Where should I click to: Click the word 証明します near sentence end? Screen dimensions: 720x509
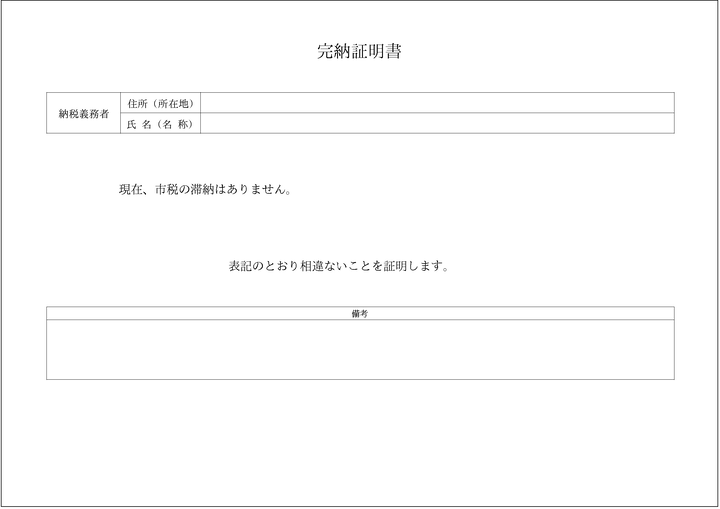click(x=412, y=267)
